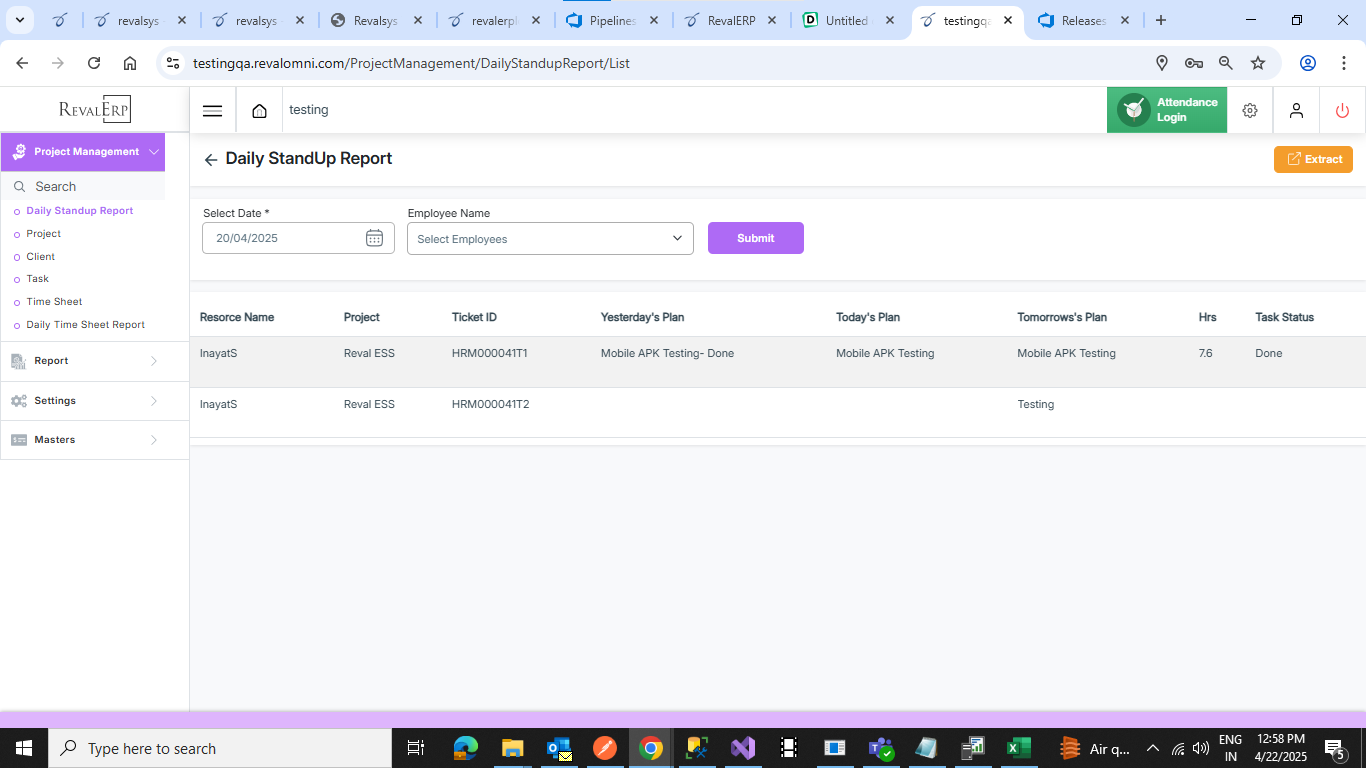Click the purple Submit button
1366x768 pixels.
coord(755,238)
